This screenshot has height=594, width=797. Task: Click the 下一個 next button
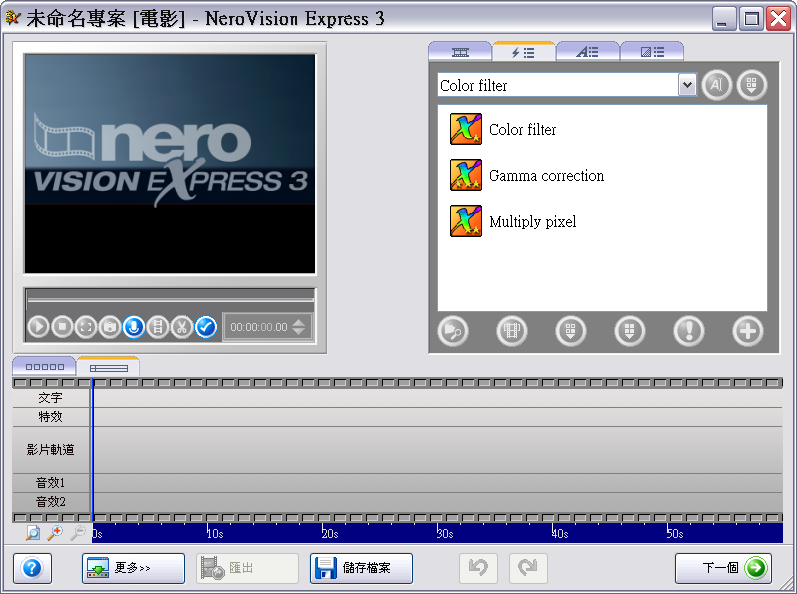tap(723, 568)
